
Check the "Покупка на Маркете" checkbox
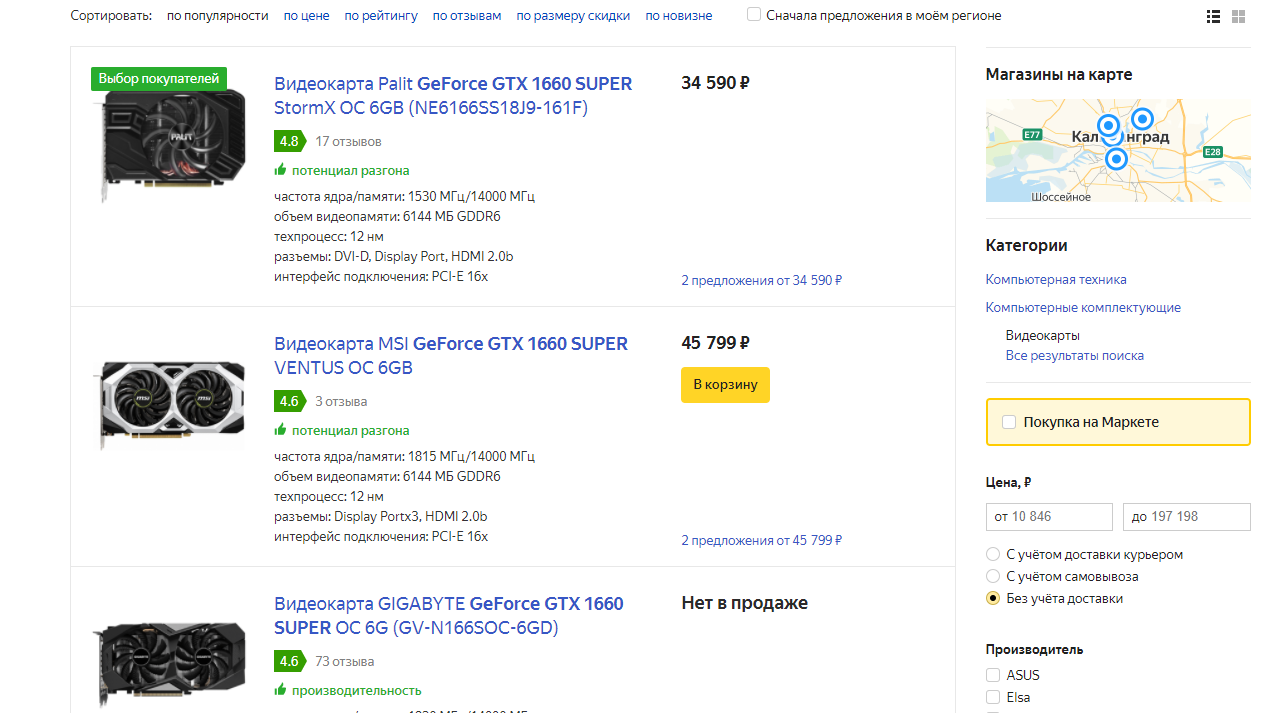1009,422
